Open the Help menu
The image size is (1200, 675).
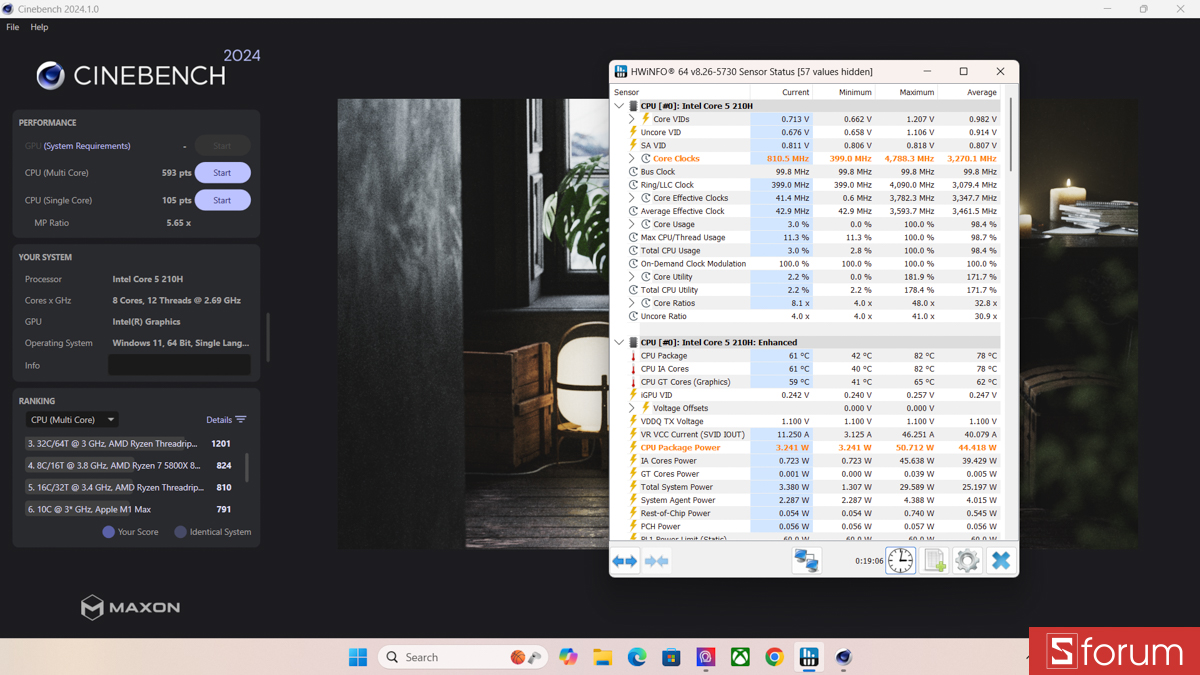[x=38, y=27]
